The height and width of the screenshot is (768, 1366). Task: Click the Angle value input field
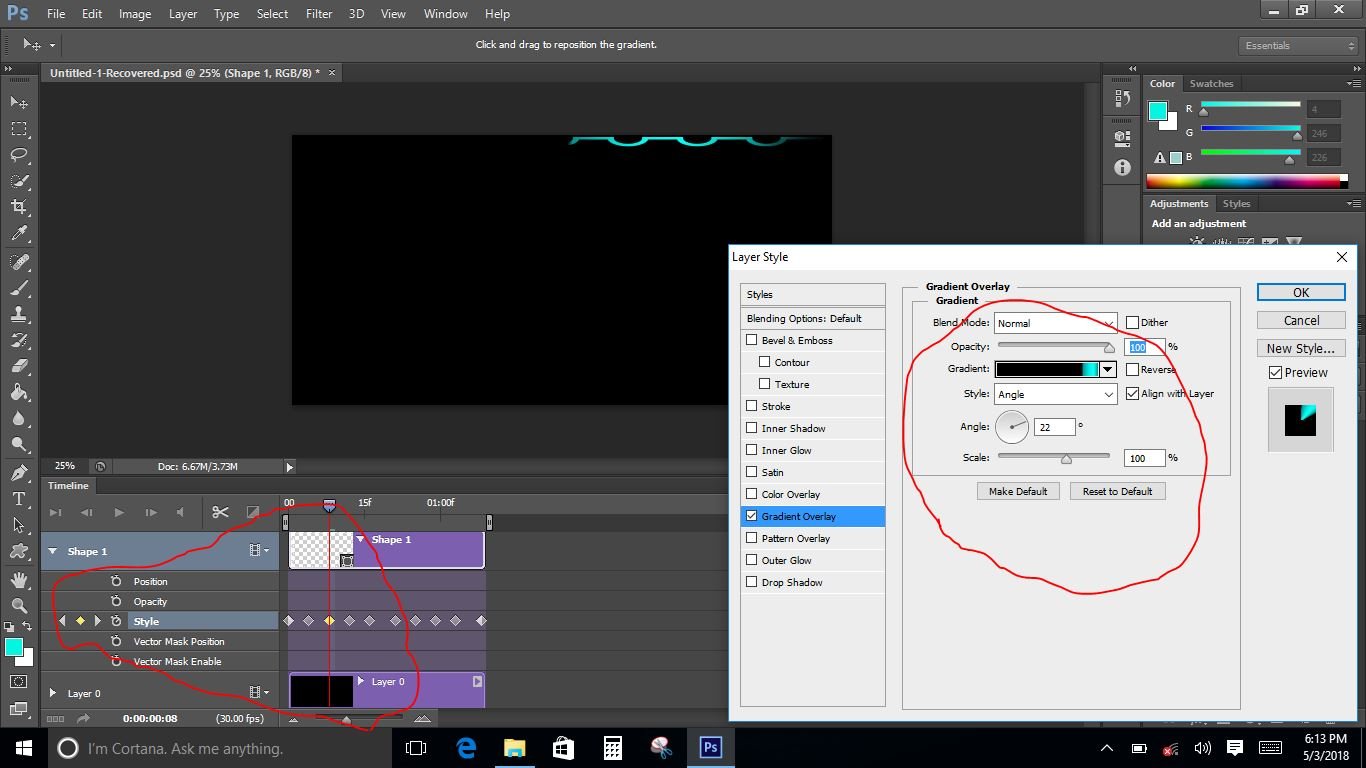tap(1054, 426)
